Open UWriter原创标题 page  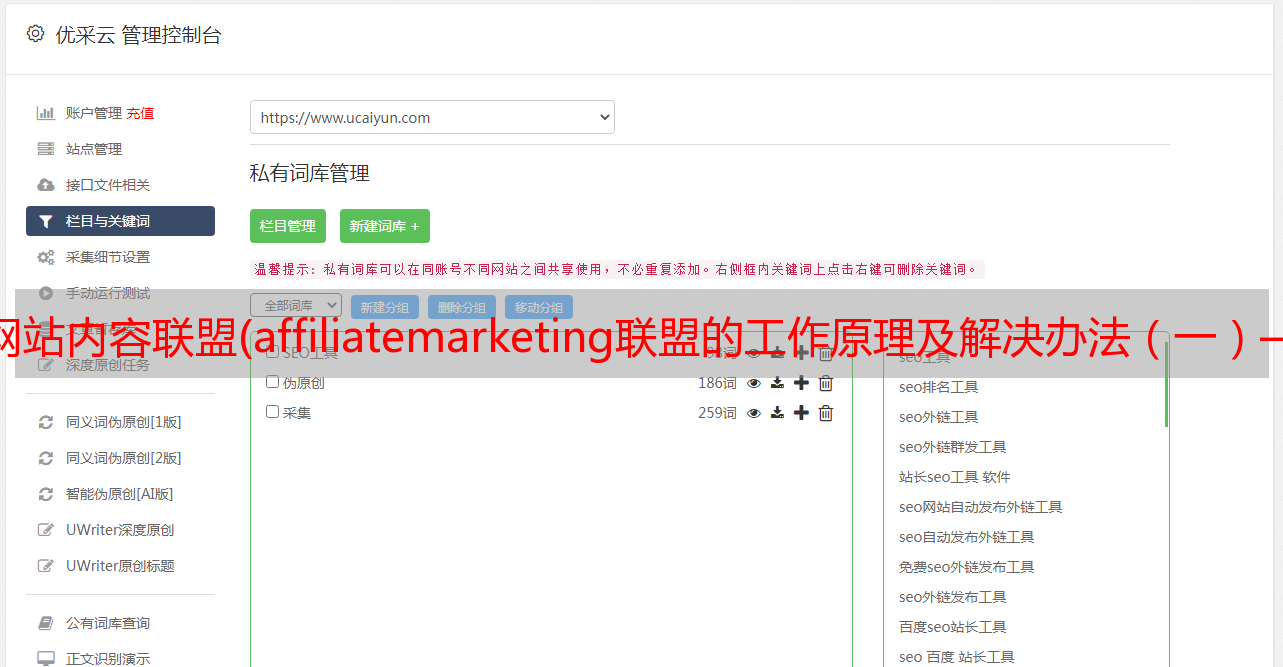pyautogui.click(x=120, y=566)
